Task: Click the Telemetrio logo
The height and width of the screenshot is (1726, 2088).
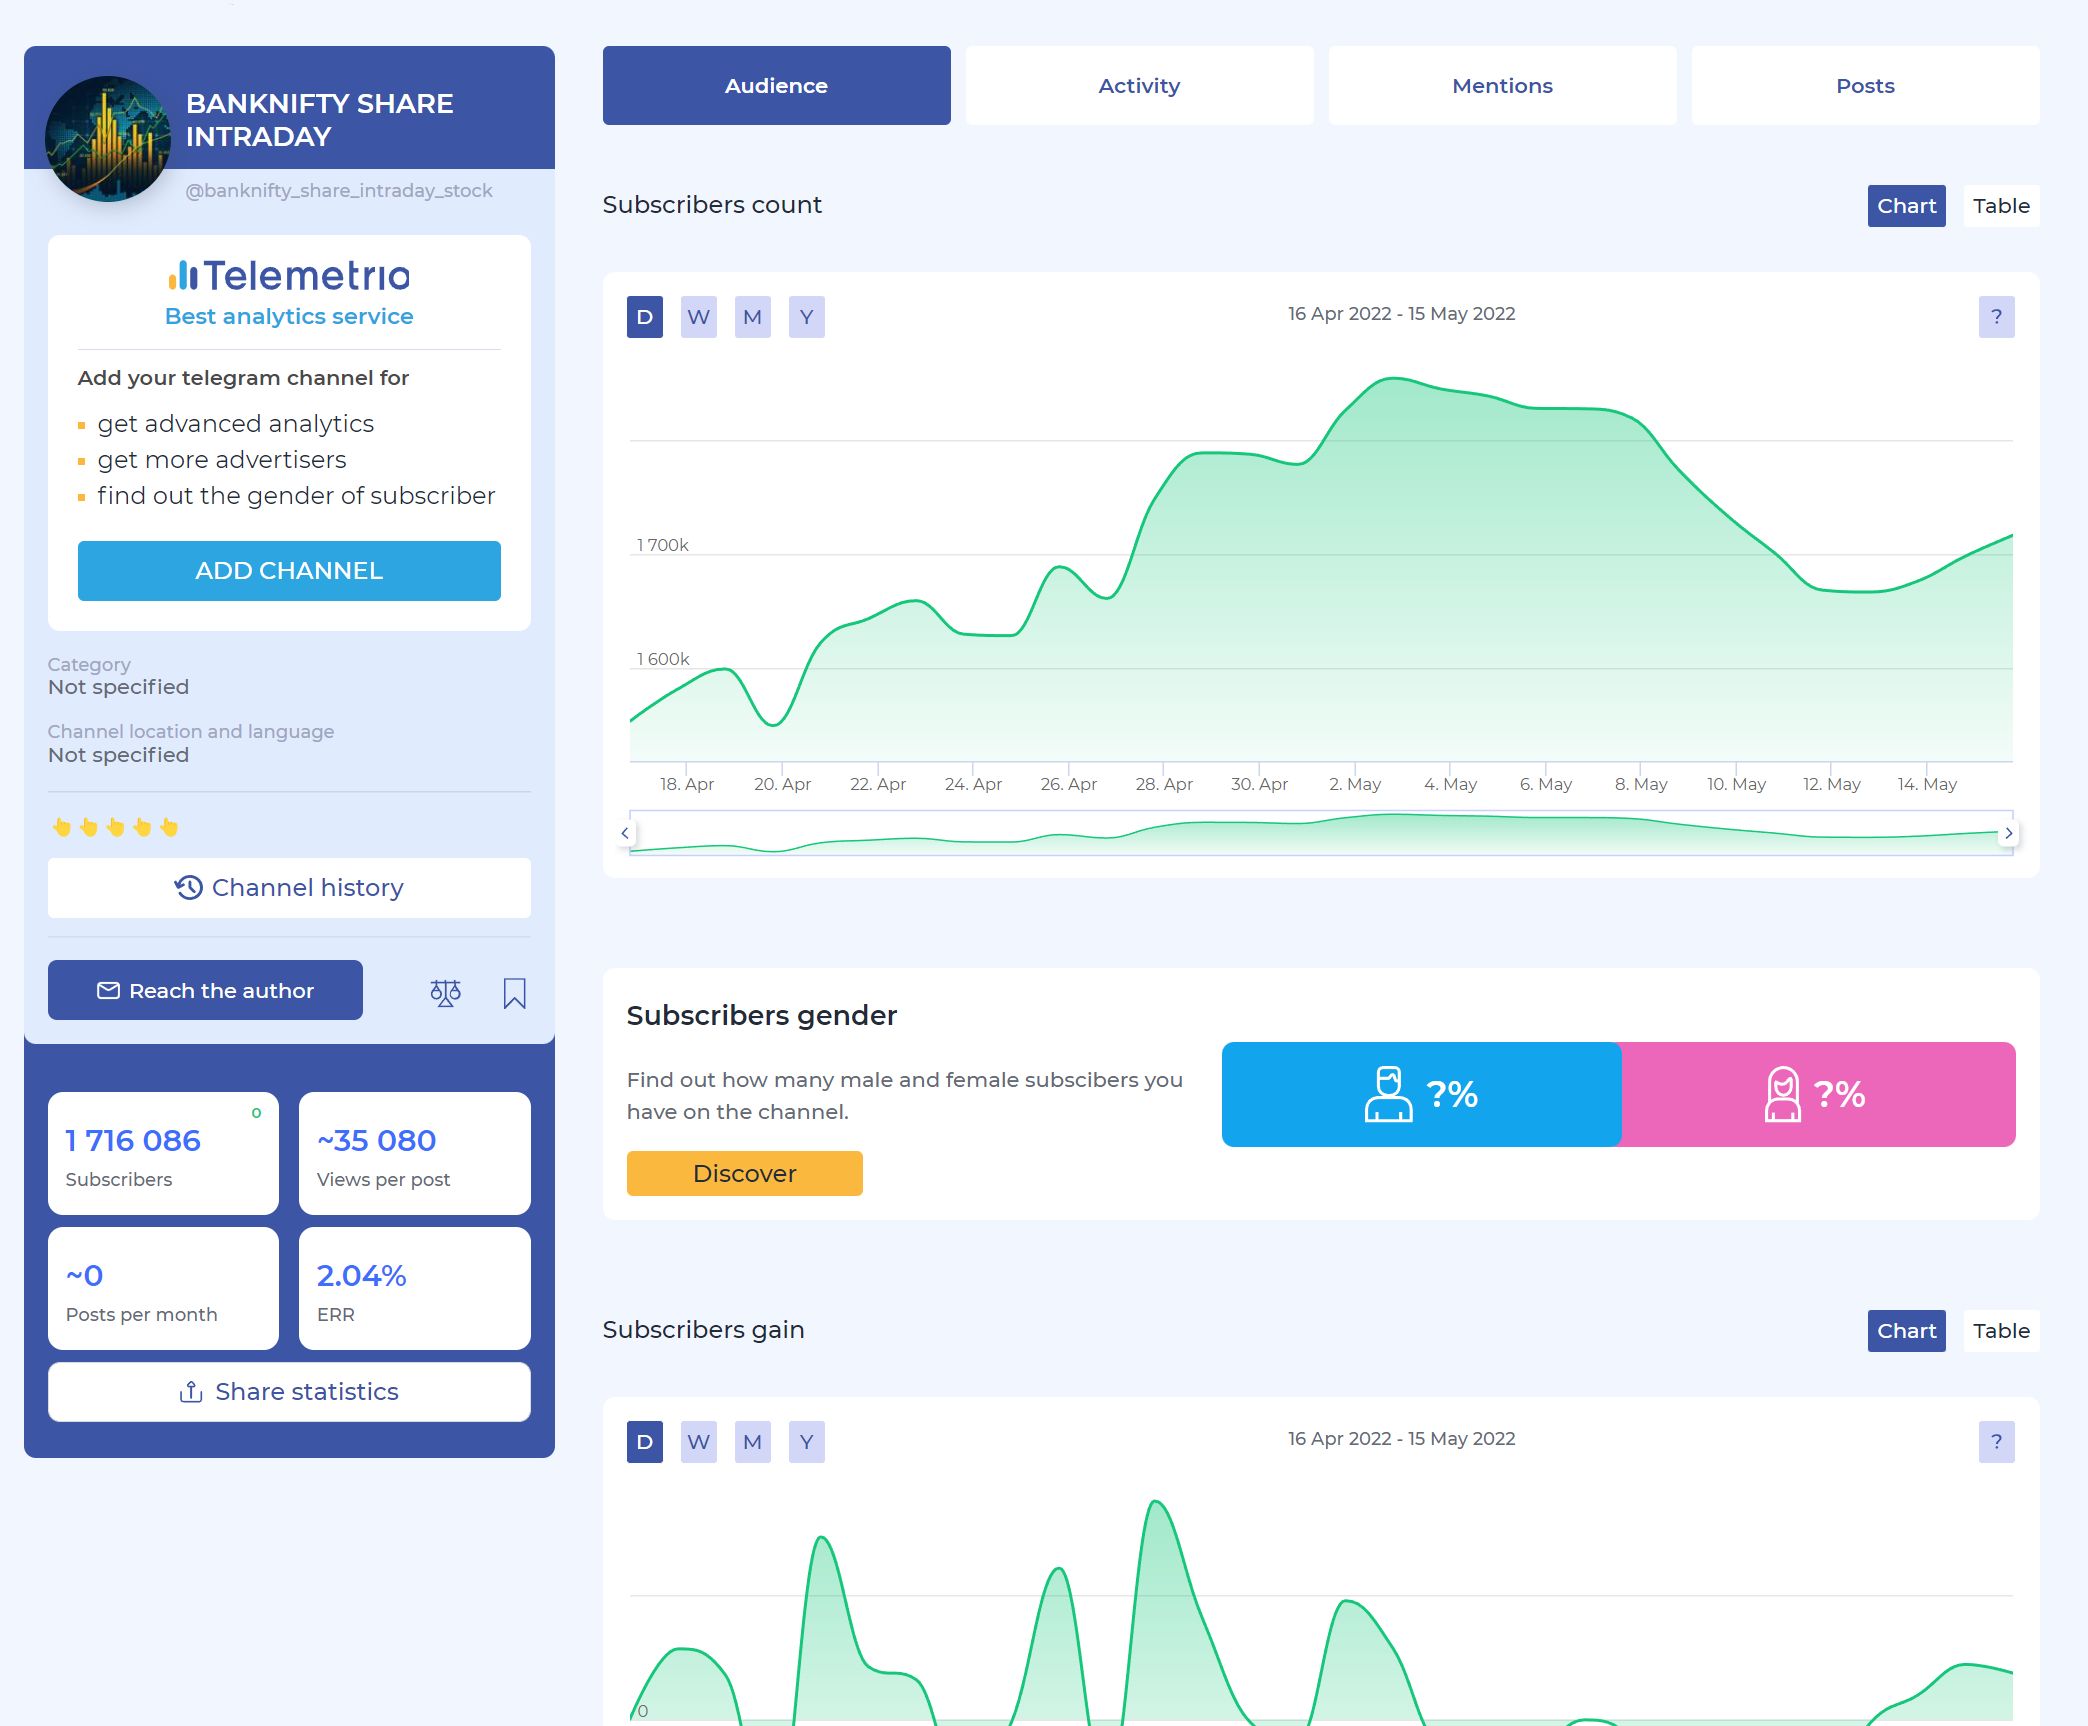Action: pyautogui.click(x=289, y=276)
